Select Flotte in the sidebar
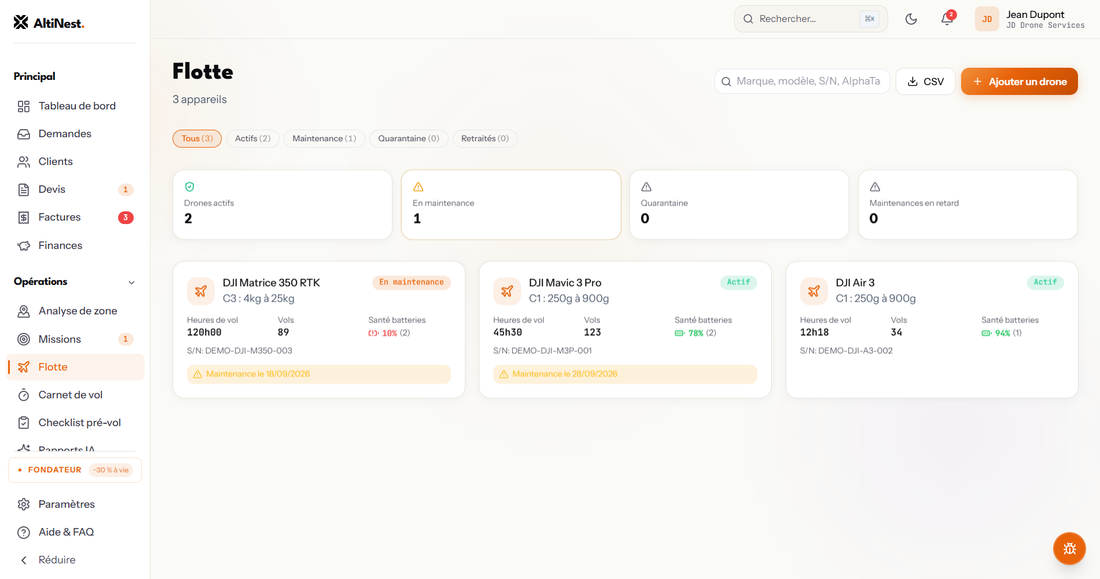The width and height of the screenshot is (1100, 579). point(76,367)
